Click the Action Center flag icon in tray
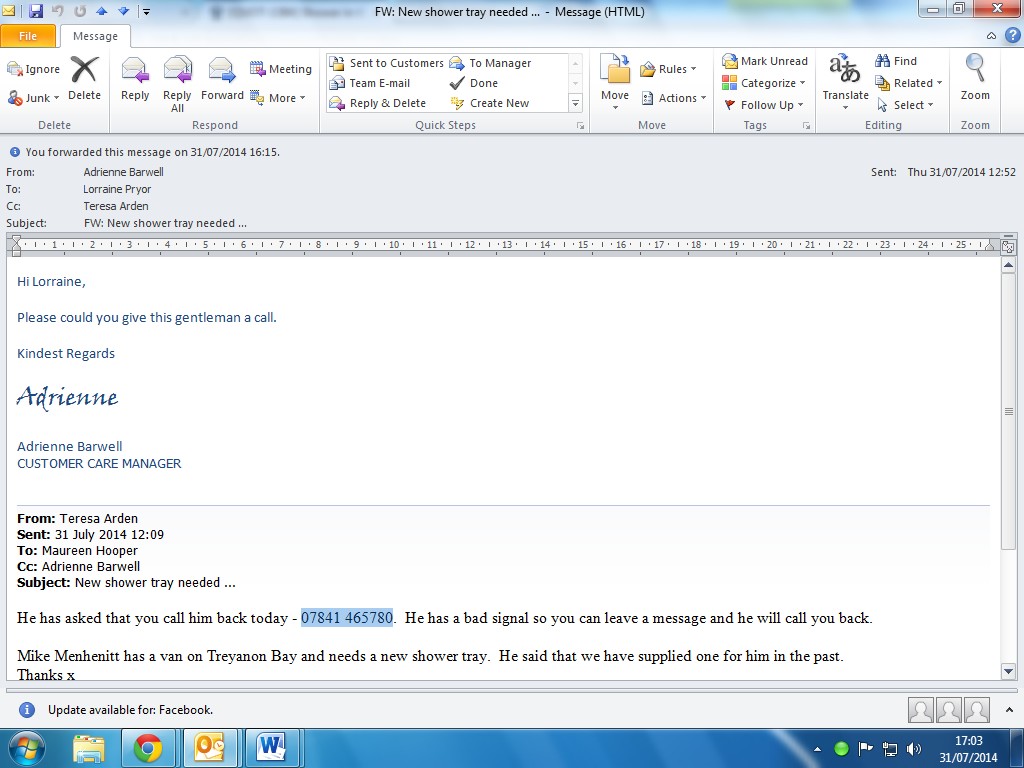This screenshot has height=768, width=1024. [866, 749]
